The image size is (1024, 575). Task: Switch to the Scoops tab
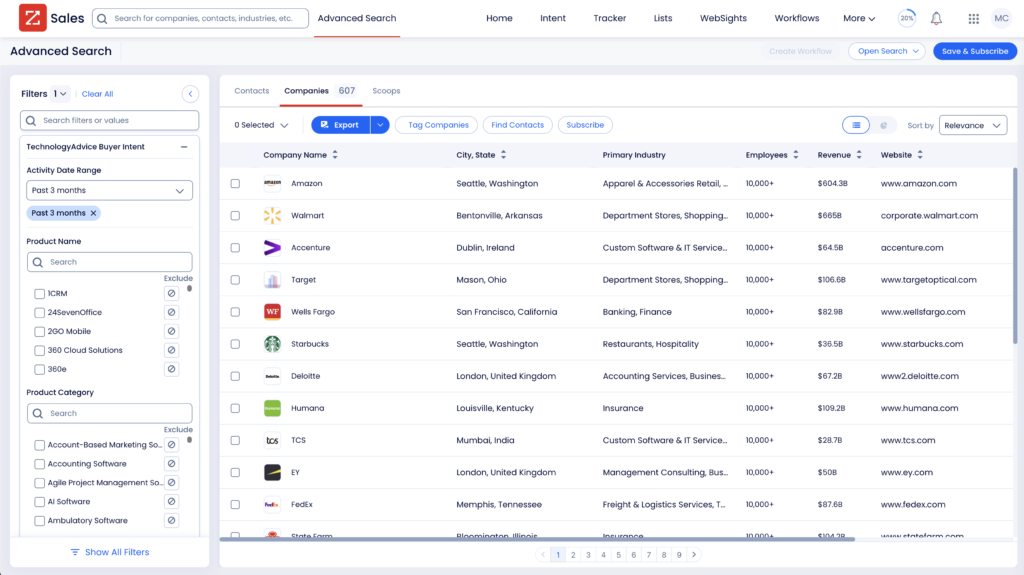(386, 91)
